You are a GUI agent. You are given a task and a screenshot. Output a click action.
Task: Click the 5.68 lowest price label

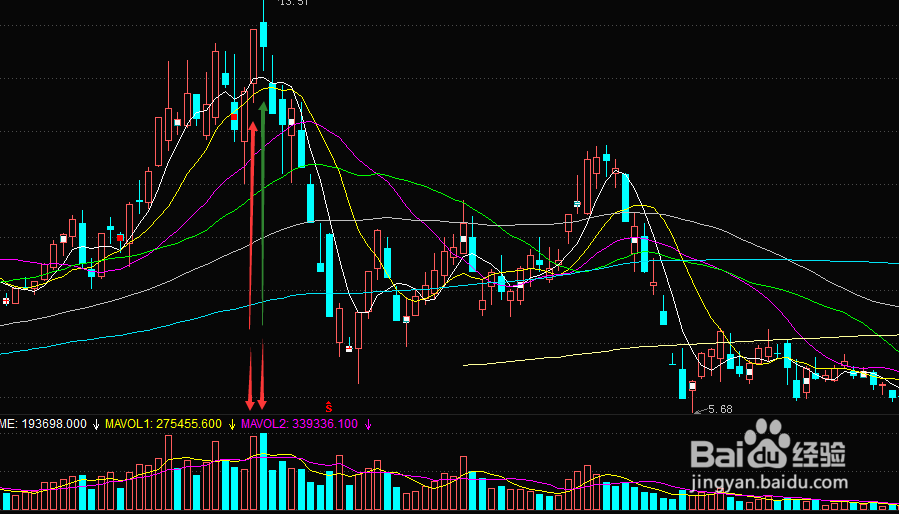[x=721, y=410]
